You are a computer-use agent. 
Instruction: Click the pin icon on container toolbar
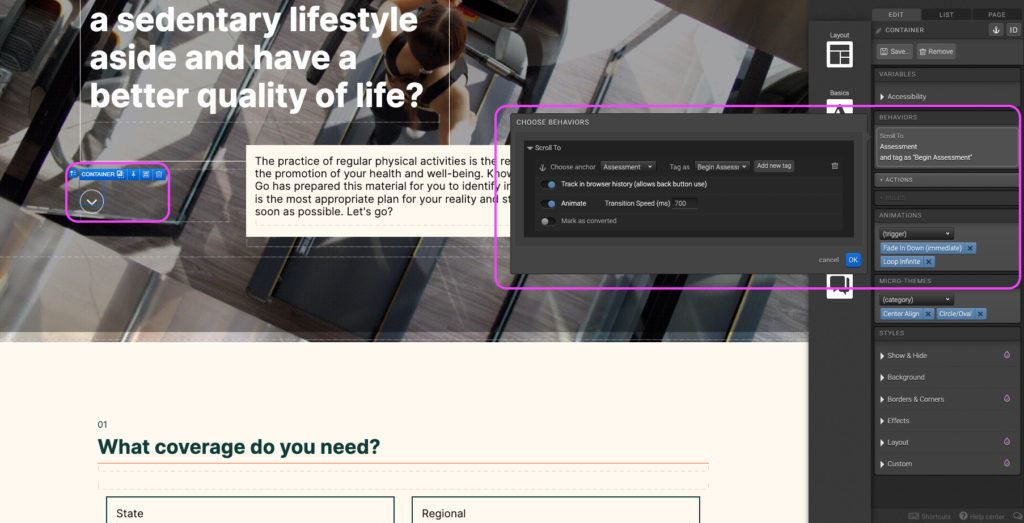[x=133, y=174]
